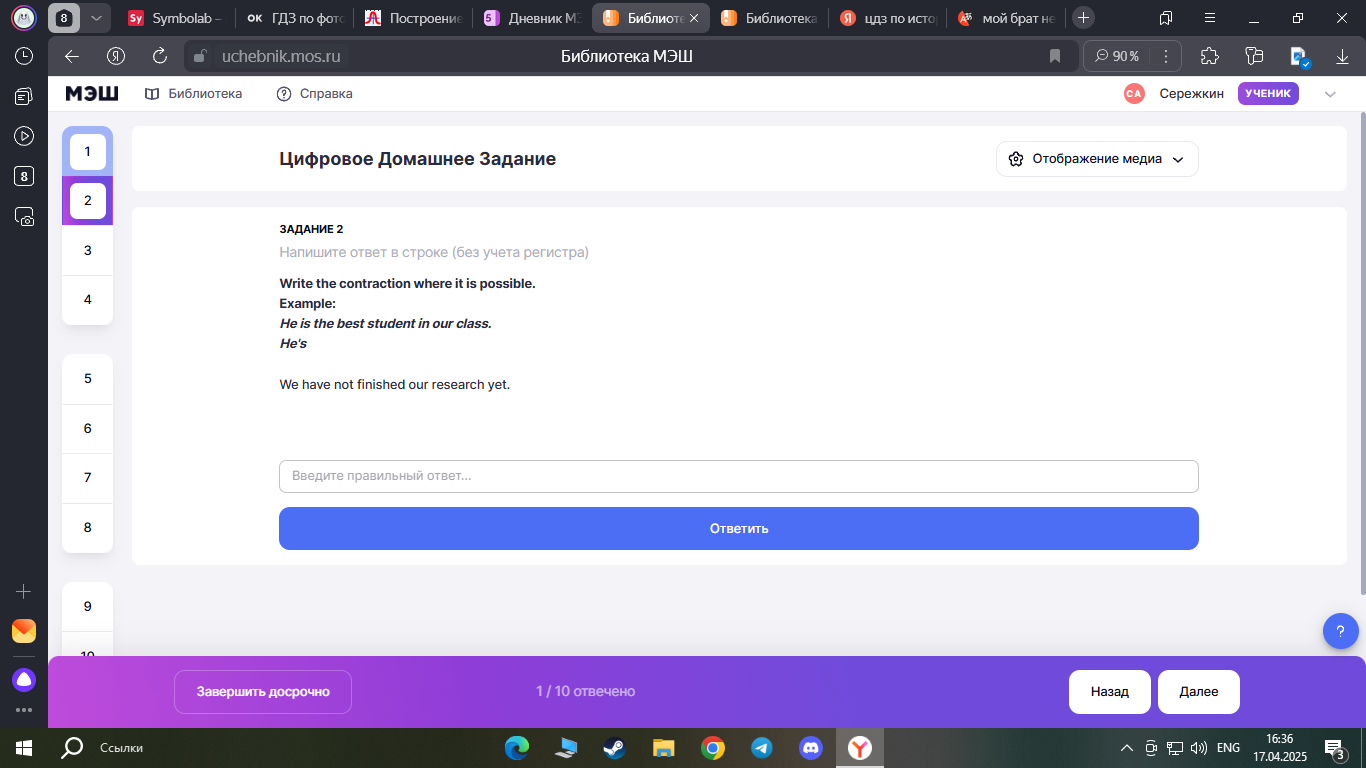Open the Библиотека menu item
Screen dimensions: 1366x768
click(194, 94)
